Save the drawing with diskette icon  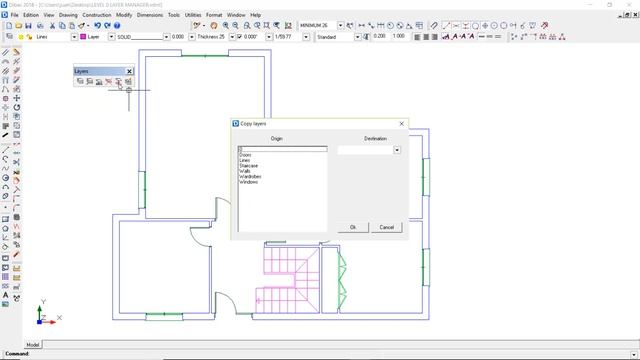pos(28,26)
